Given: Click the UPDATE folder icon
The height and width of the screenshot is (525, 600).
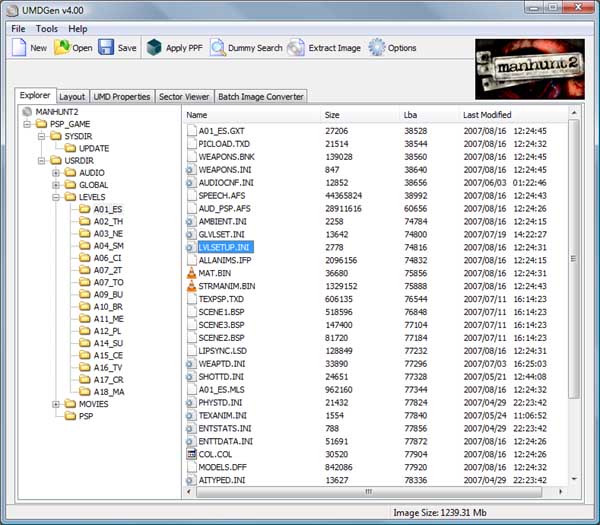Looking at the screenshot, I should [x=70, y=148].
